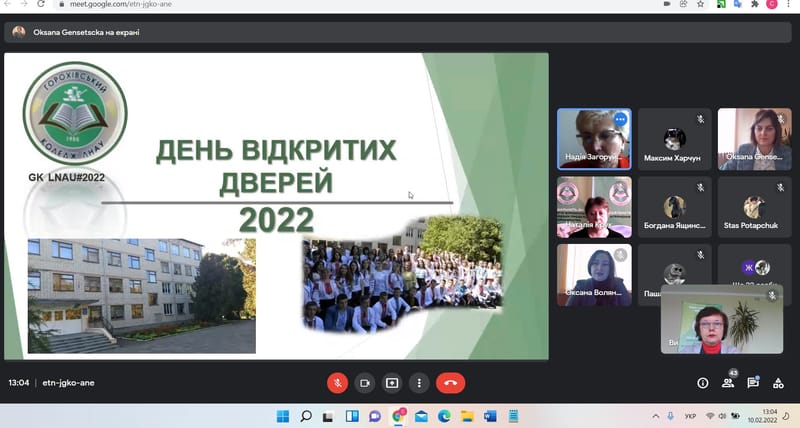
Task: Open Task View on the taskbar
Action: [329, 416]
